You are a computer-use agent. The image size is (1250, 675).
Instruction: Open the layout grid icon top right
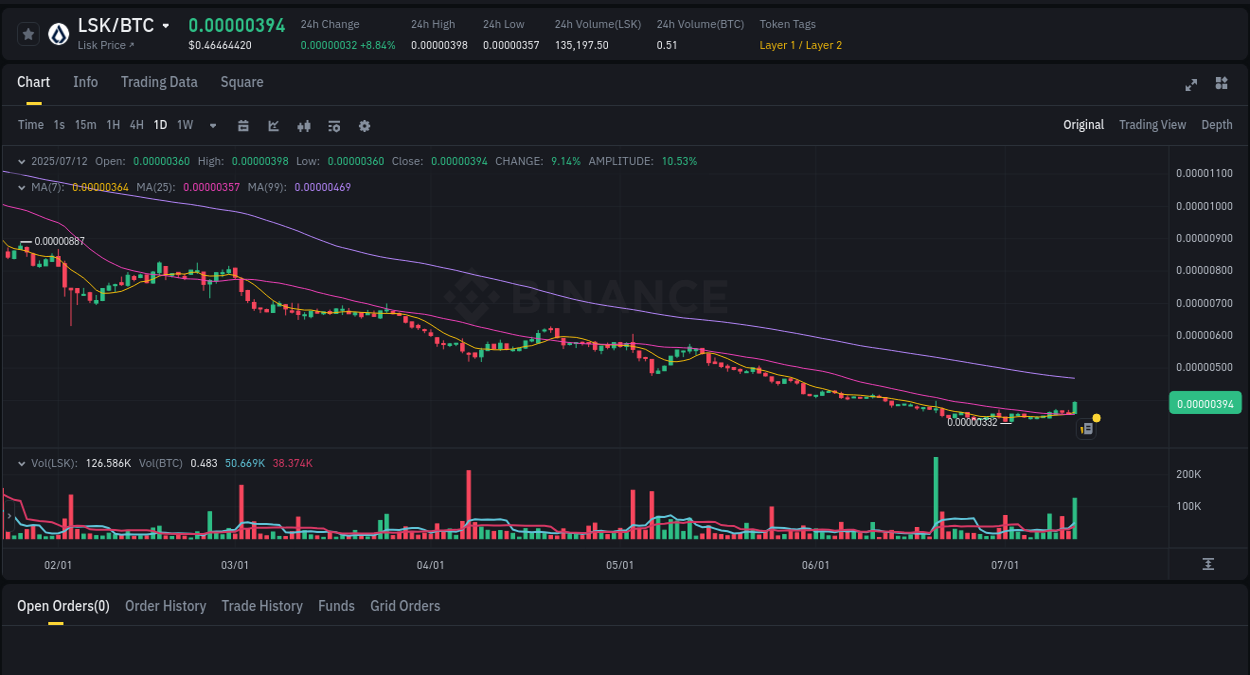[1221, 84]
